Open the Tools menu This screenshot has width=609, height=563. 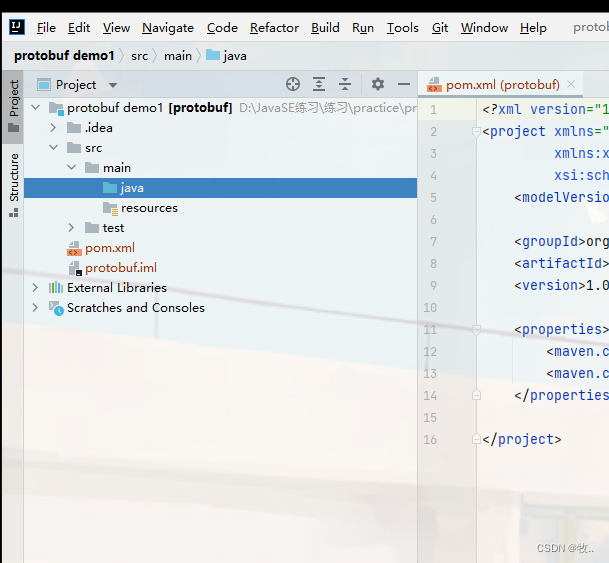pos(402,28)
